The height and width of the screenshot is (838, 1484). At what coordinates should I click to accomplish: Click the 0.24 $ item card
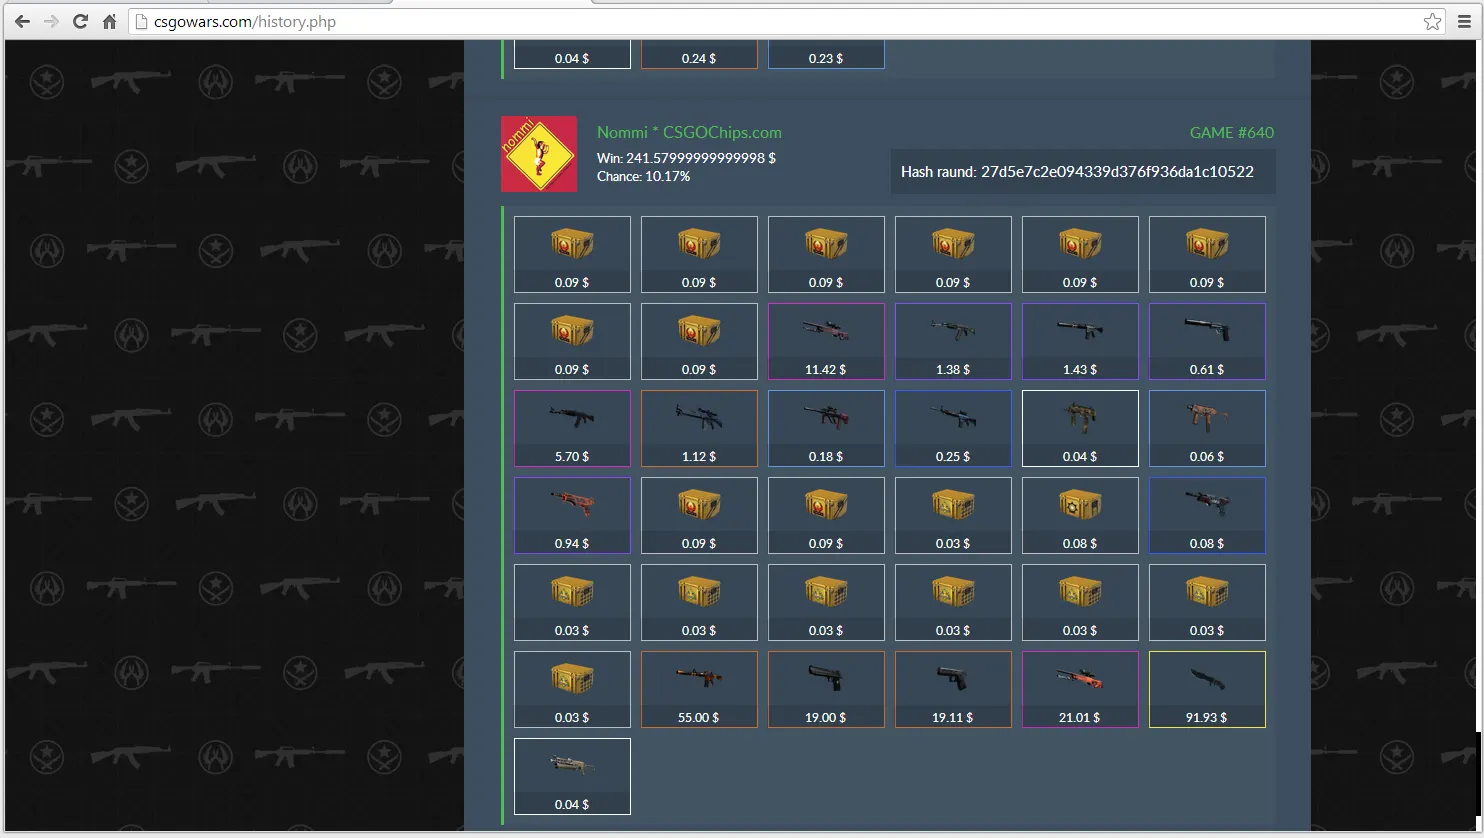[699, 54]
